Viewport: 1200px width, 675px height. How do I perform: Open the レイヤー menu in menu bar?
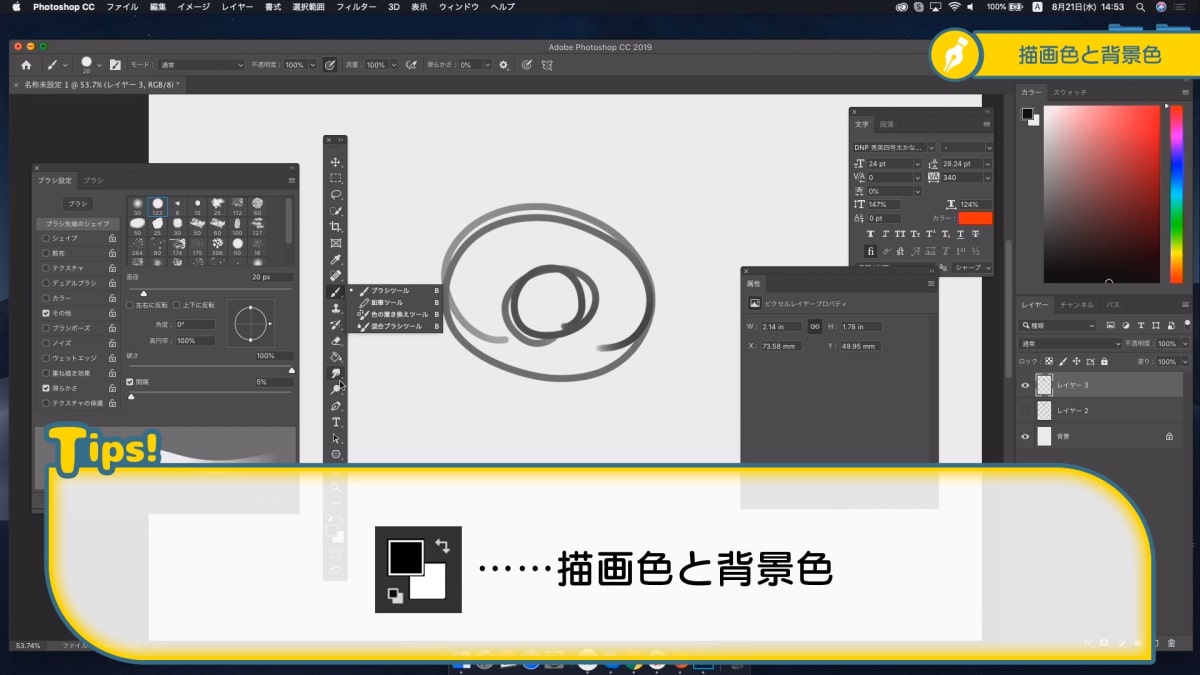click(237, 7)
